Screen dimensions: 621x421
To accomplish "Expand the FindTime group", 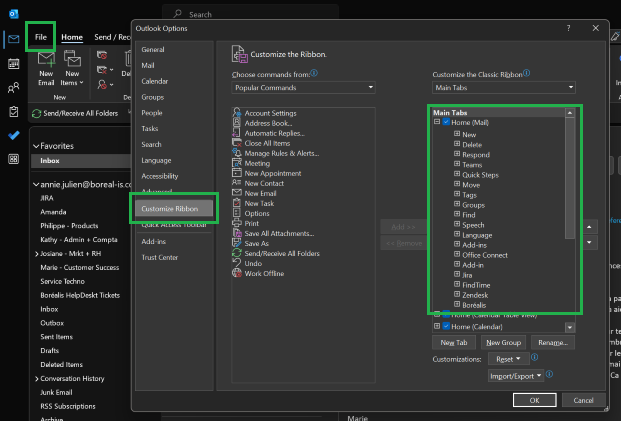I will [x=457, y=284].
